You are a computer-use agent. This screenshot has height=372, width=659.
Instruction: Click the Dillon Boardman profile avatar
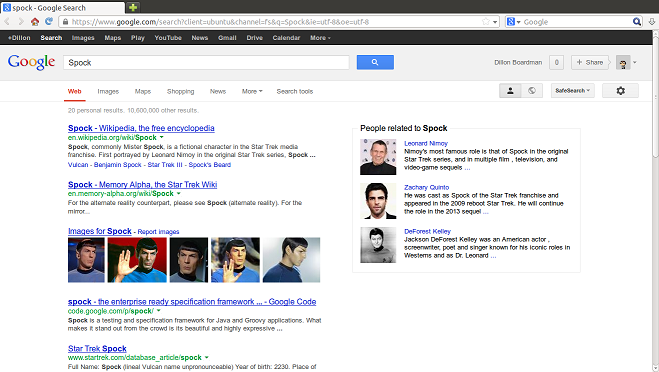point(623,62)
